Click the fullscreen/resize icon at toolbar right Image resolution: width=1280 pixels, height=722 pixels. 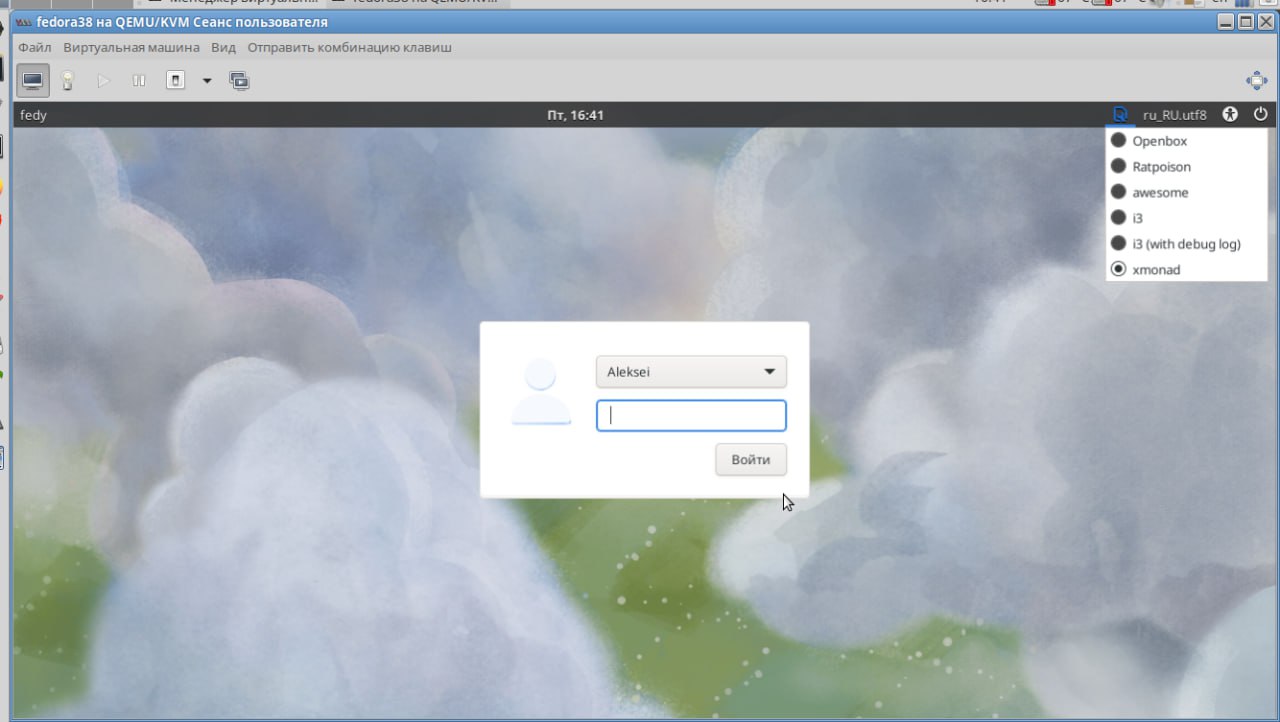[x=1256, y=80]
